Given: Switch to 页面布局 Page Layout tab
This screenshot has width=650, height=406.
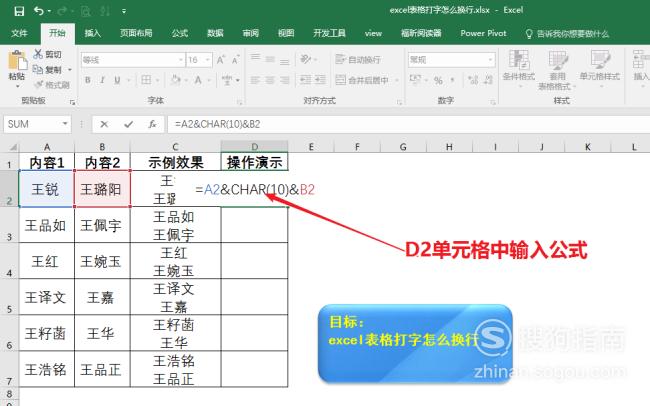Looking at the screenshot, I should click(x=136, y=33).
